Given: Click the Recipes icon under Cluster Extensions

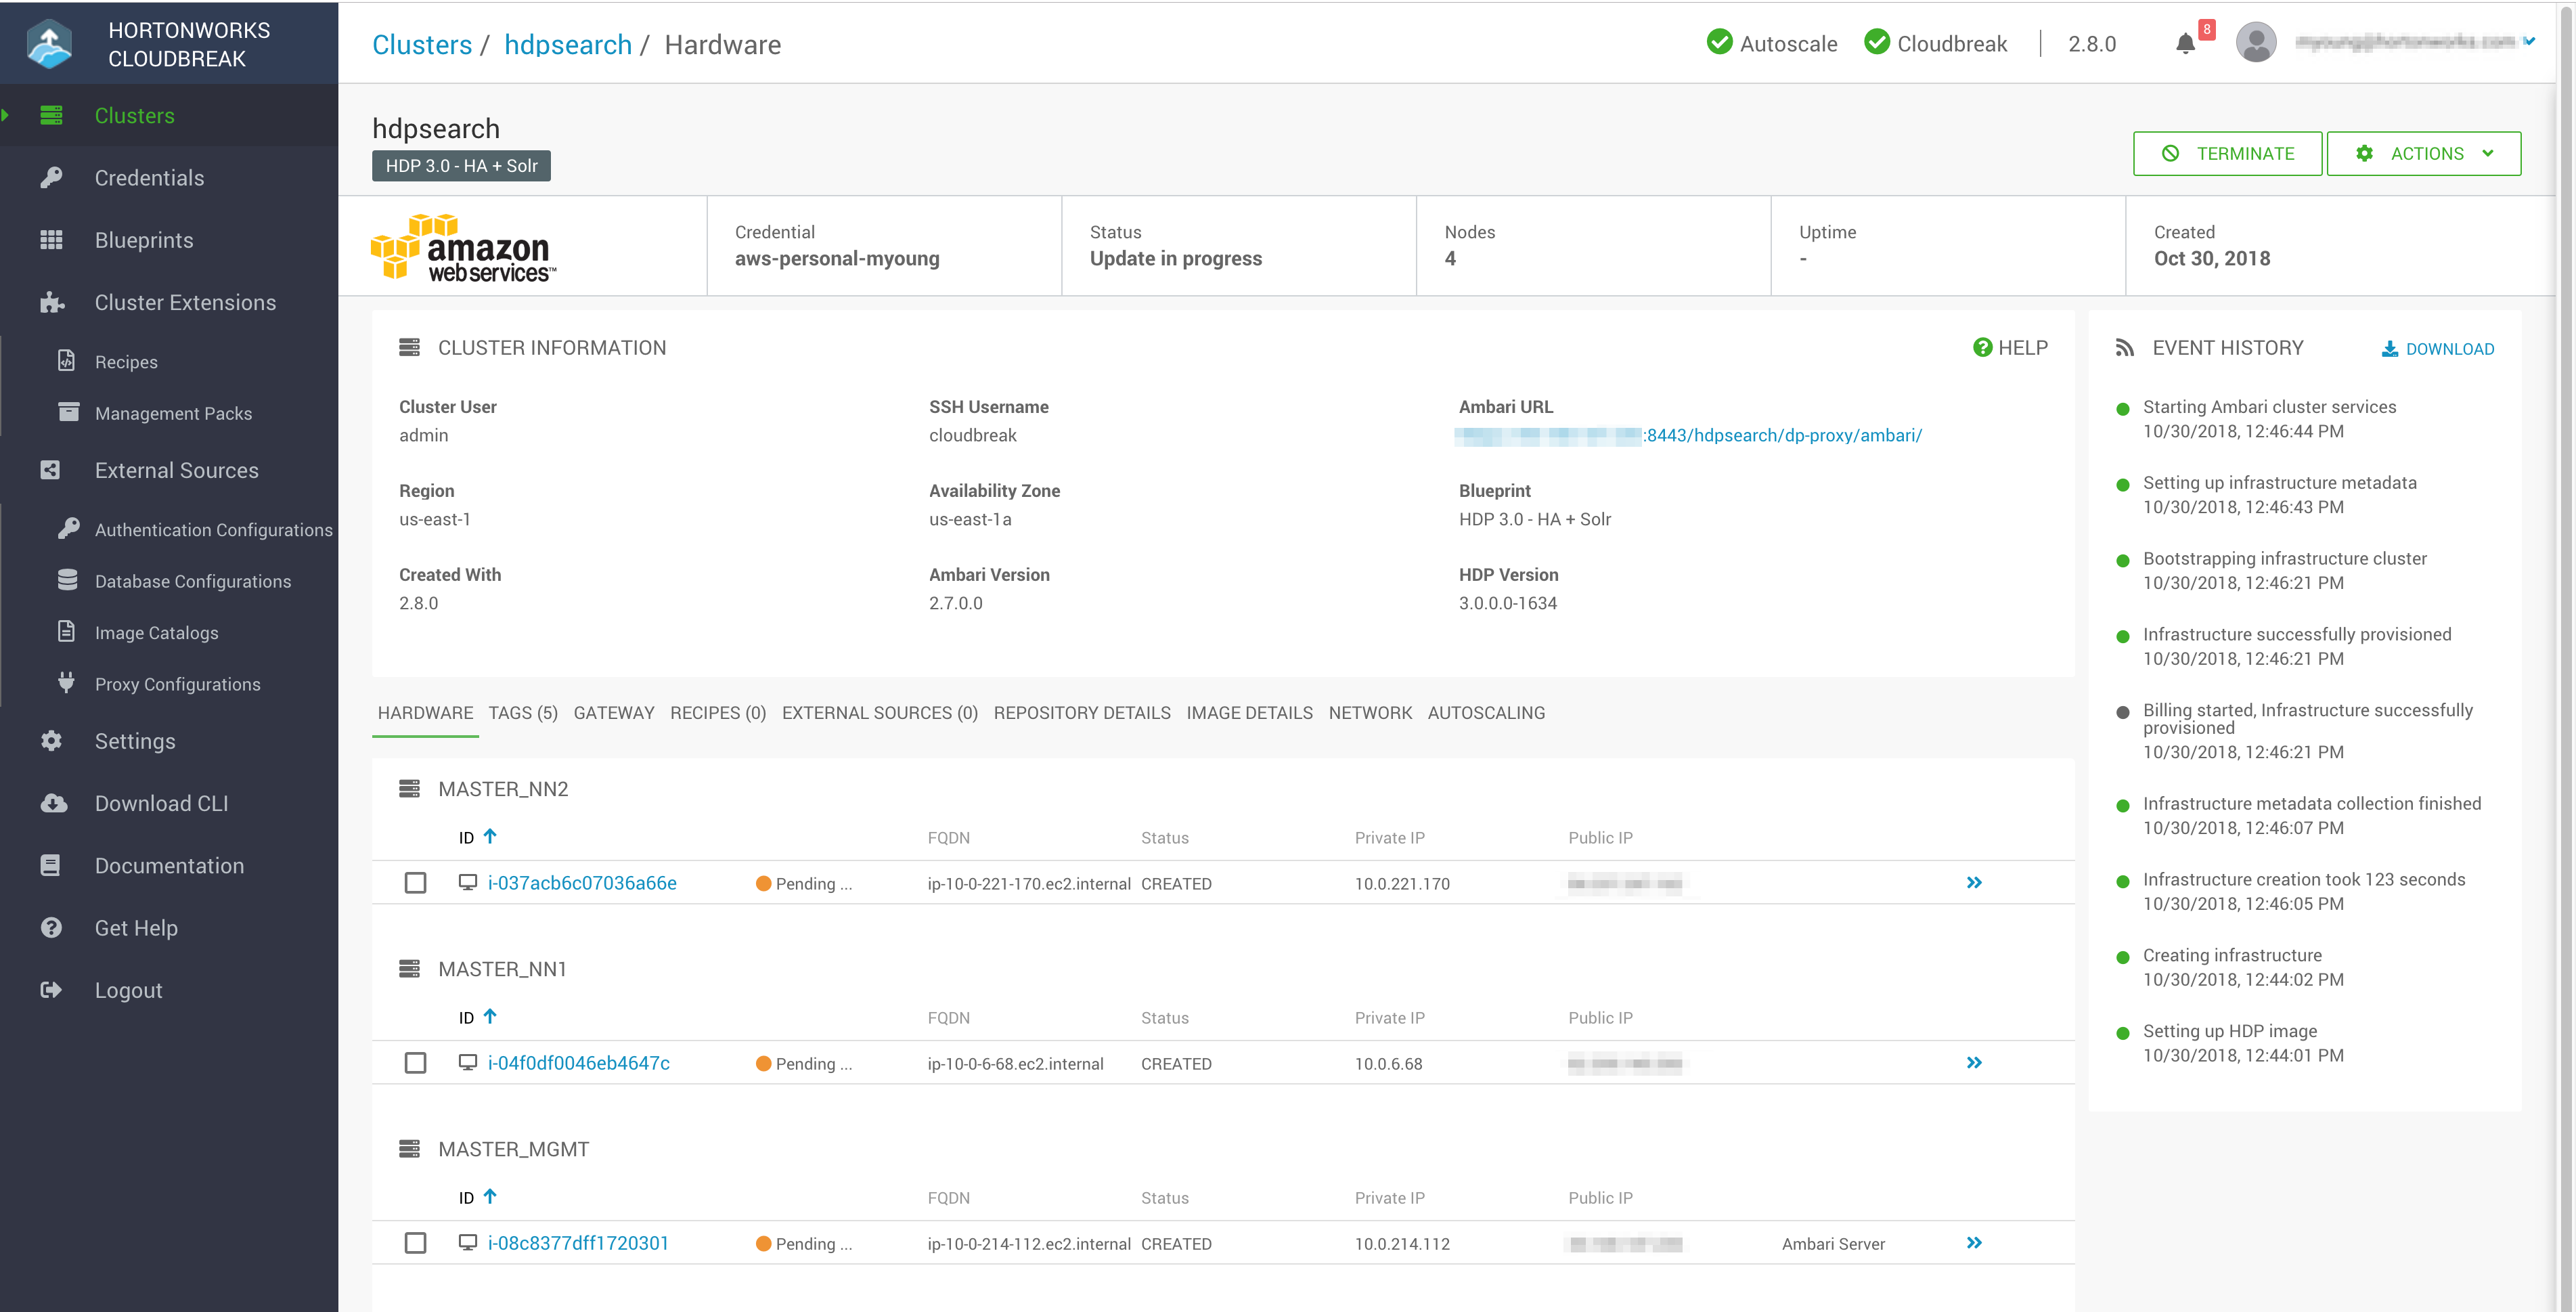Looking at the screenshot, I should click(x=65, y=361).
